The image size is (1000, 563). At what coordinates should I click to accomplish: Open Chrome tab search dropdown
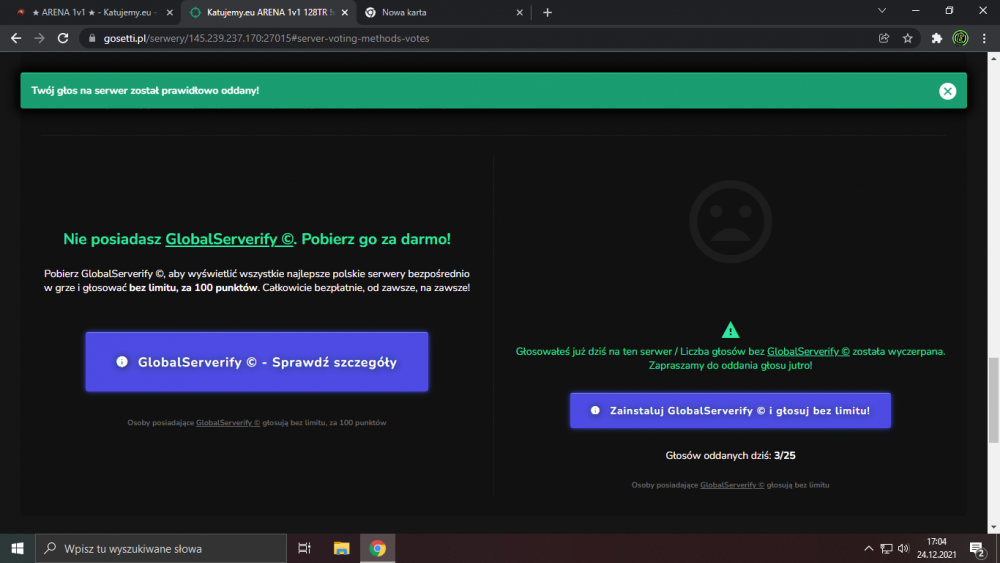point(882,11)
